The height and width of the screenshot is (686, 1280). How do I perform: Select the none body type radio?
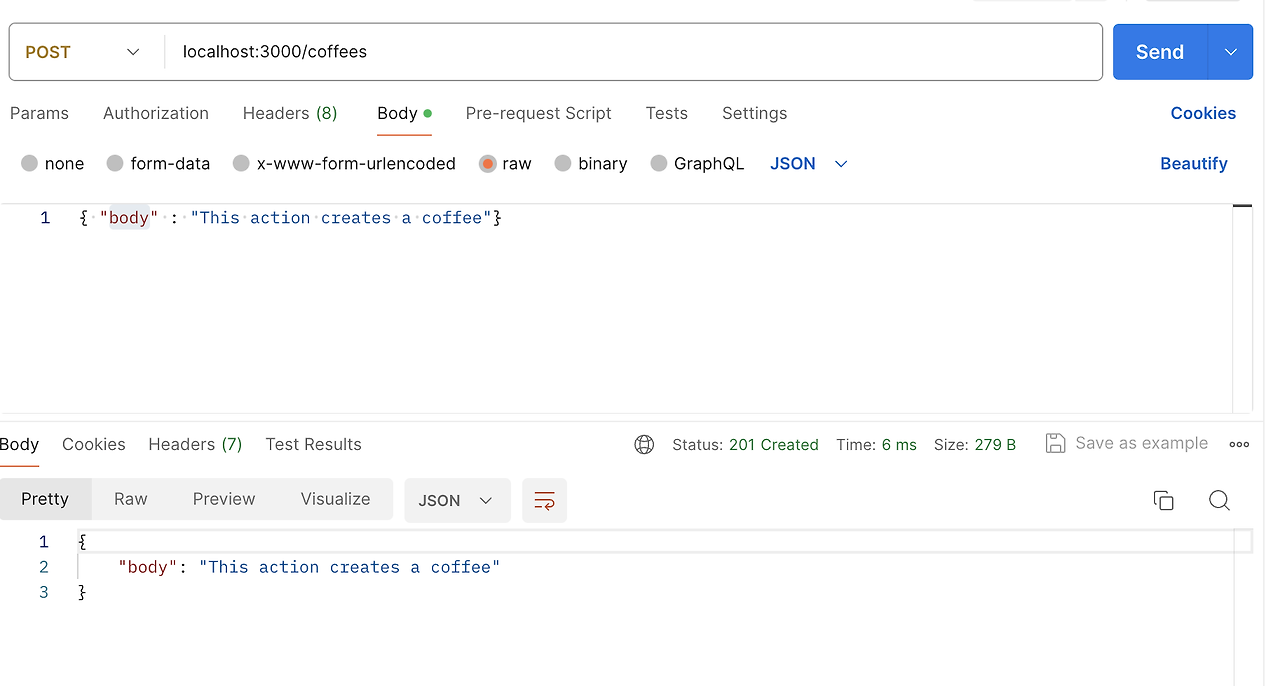coord(29,163)
